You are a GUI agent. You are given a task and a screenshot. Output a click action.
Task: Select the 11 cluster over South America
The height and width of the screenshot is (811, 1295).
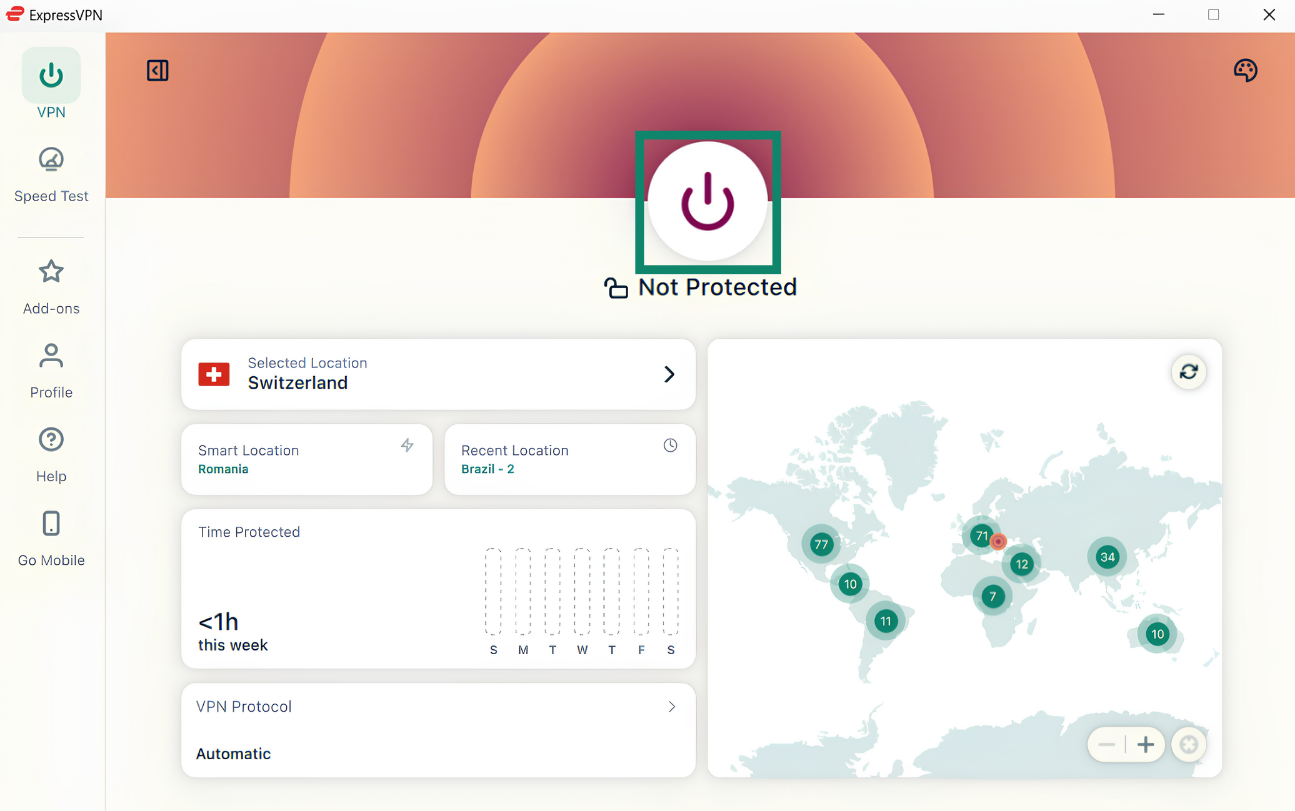pos(885,620)
